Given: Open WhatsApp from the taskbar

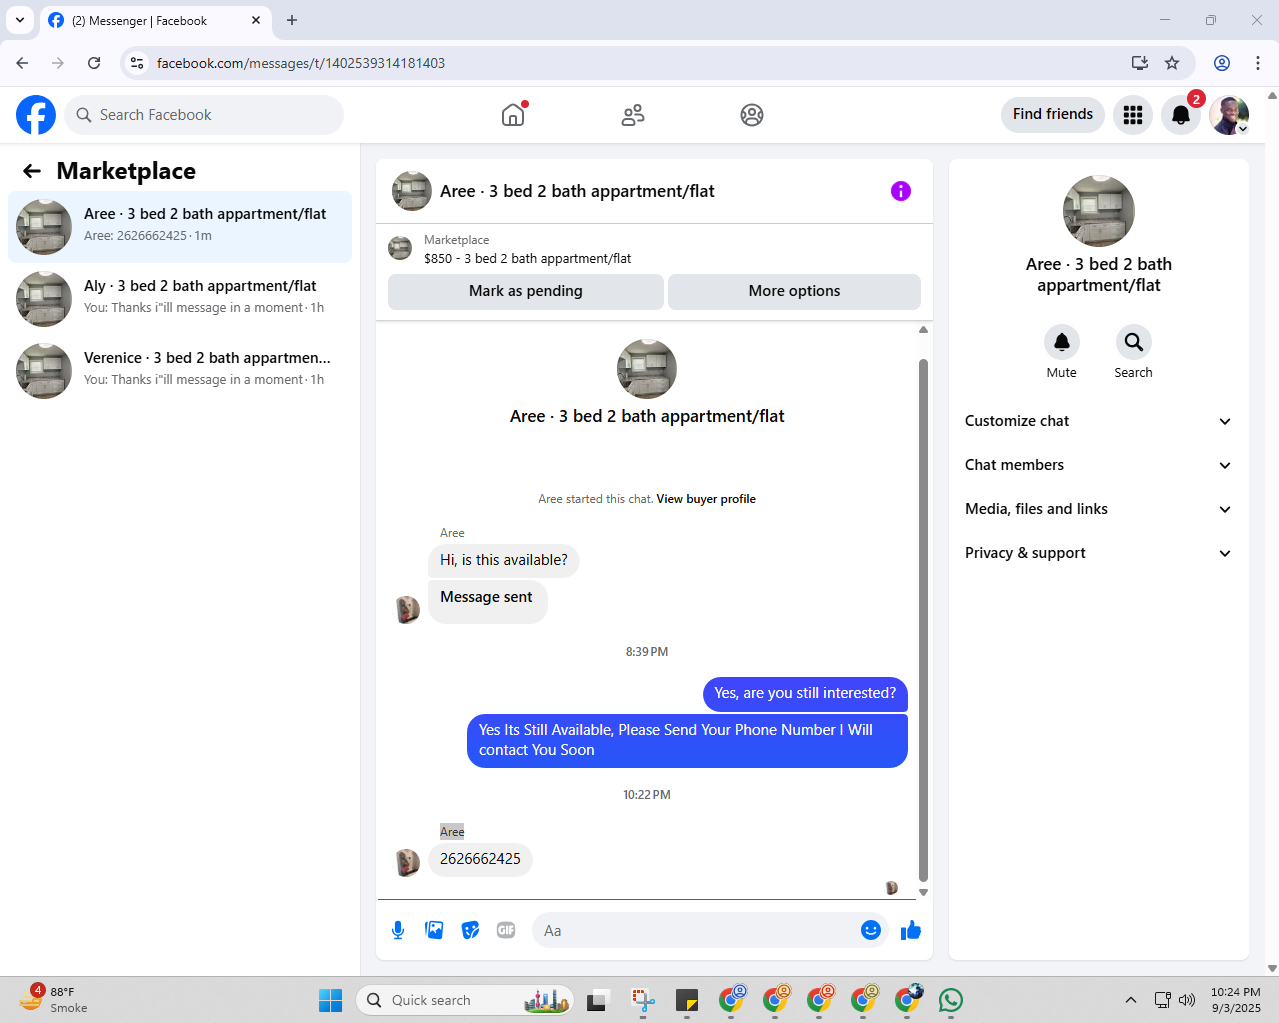Looking at the screenshot, I should coord(951,1000).
